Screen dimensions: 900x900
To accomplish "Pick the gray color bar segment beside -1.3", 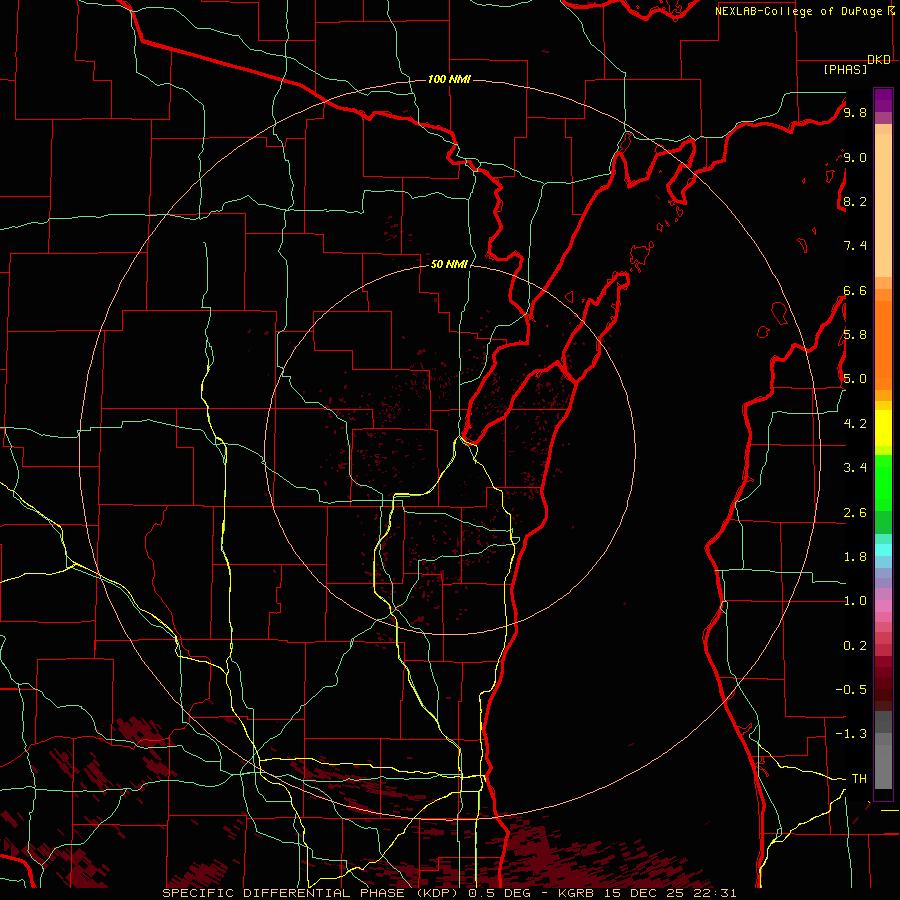I will 883,738.
